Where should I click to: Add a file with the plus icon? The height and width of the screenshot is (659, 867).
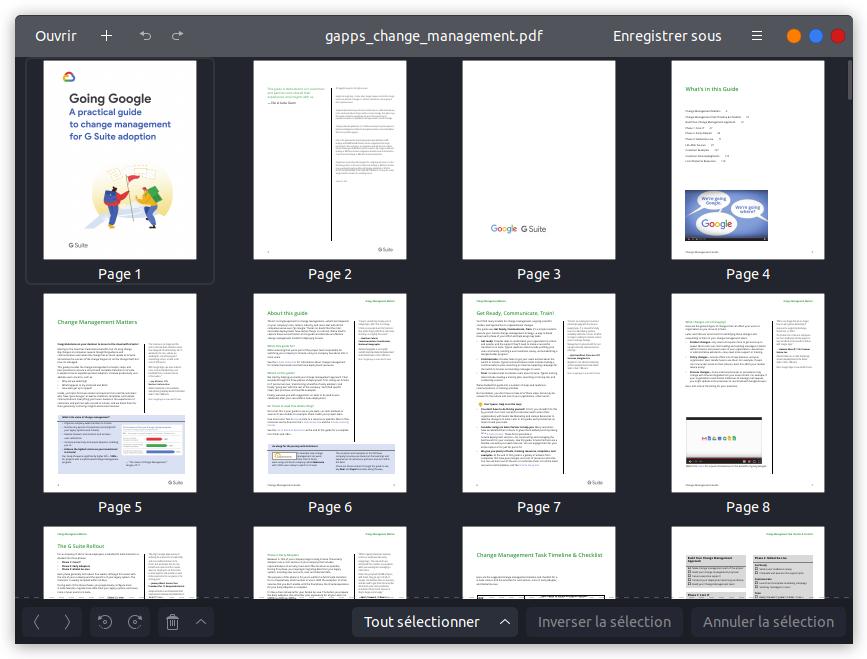tap(106, 36)
